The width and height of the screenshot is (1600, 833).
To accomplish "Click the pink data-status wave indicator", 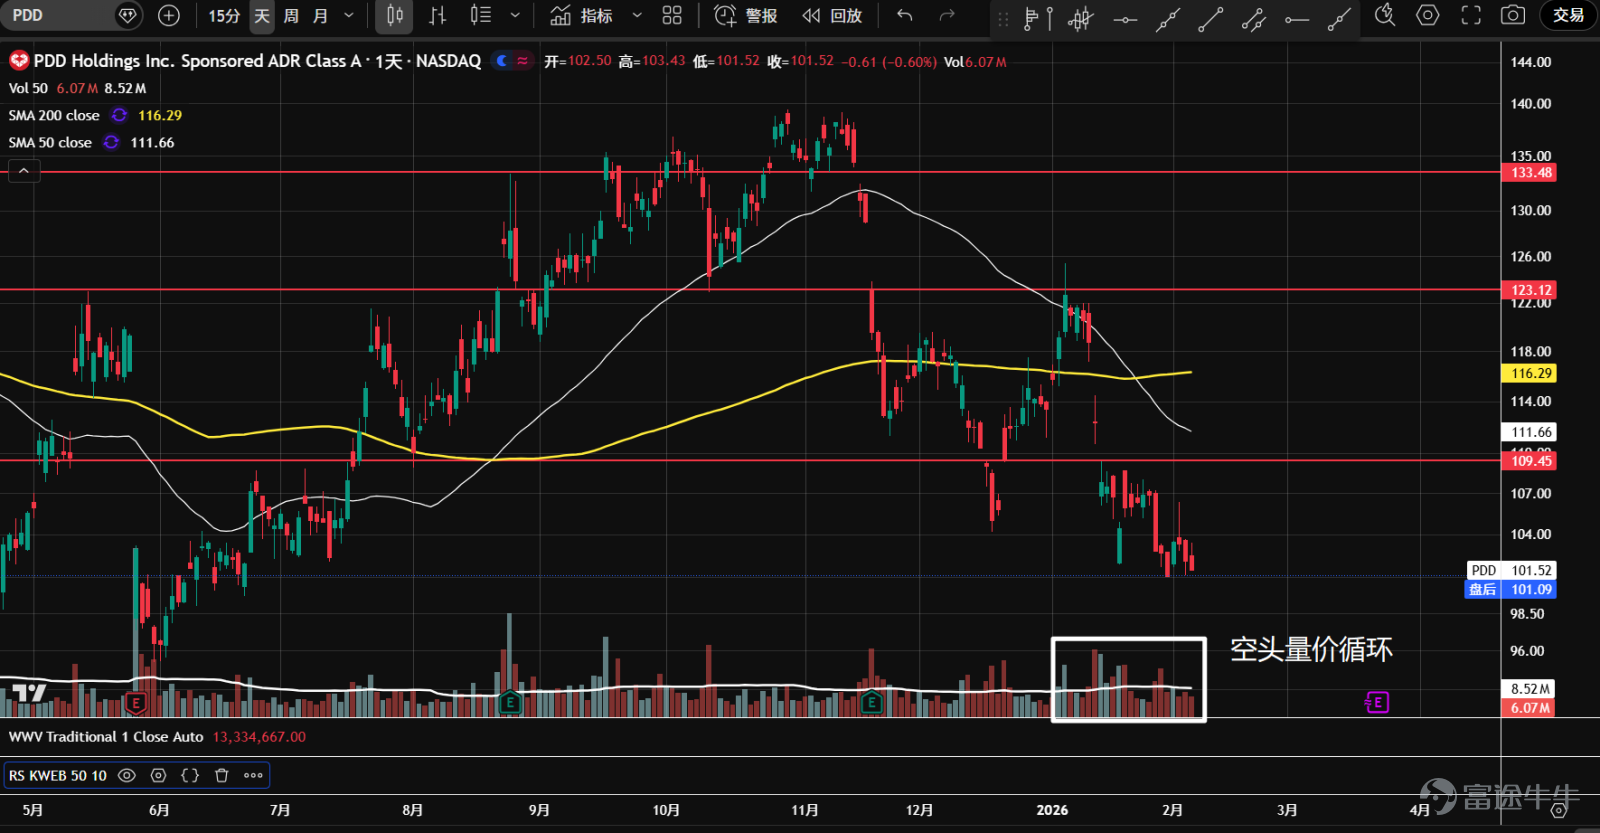I will click(523, 61).
